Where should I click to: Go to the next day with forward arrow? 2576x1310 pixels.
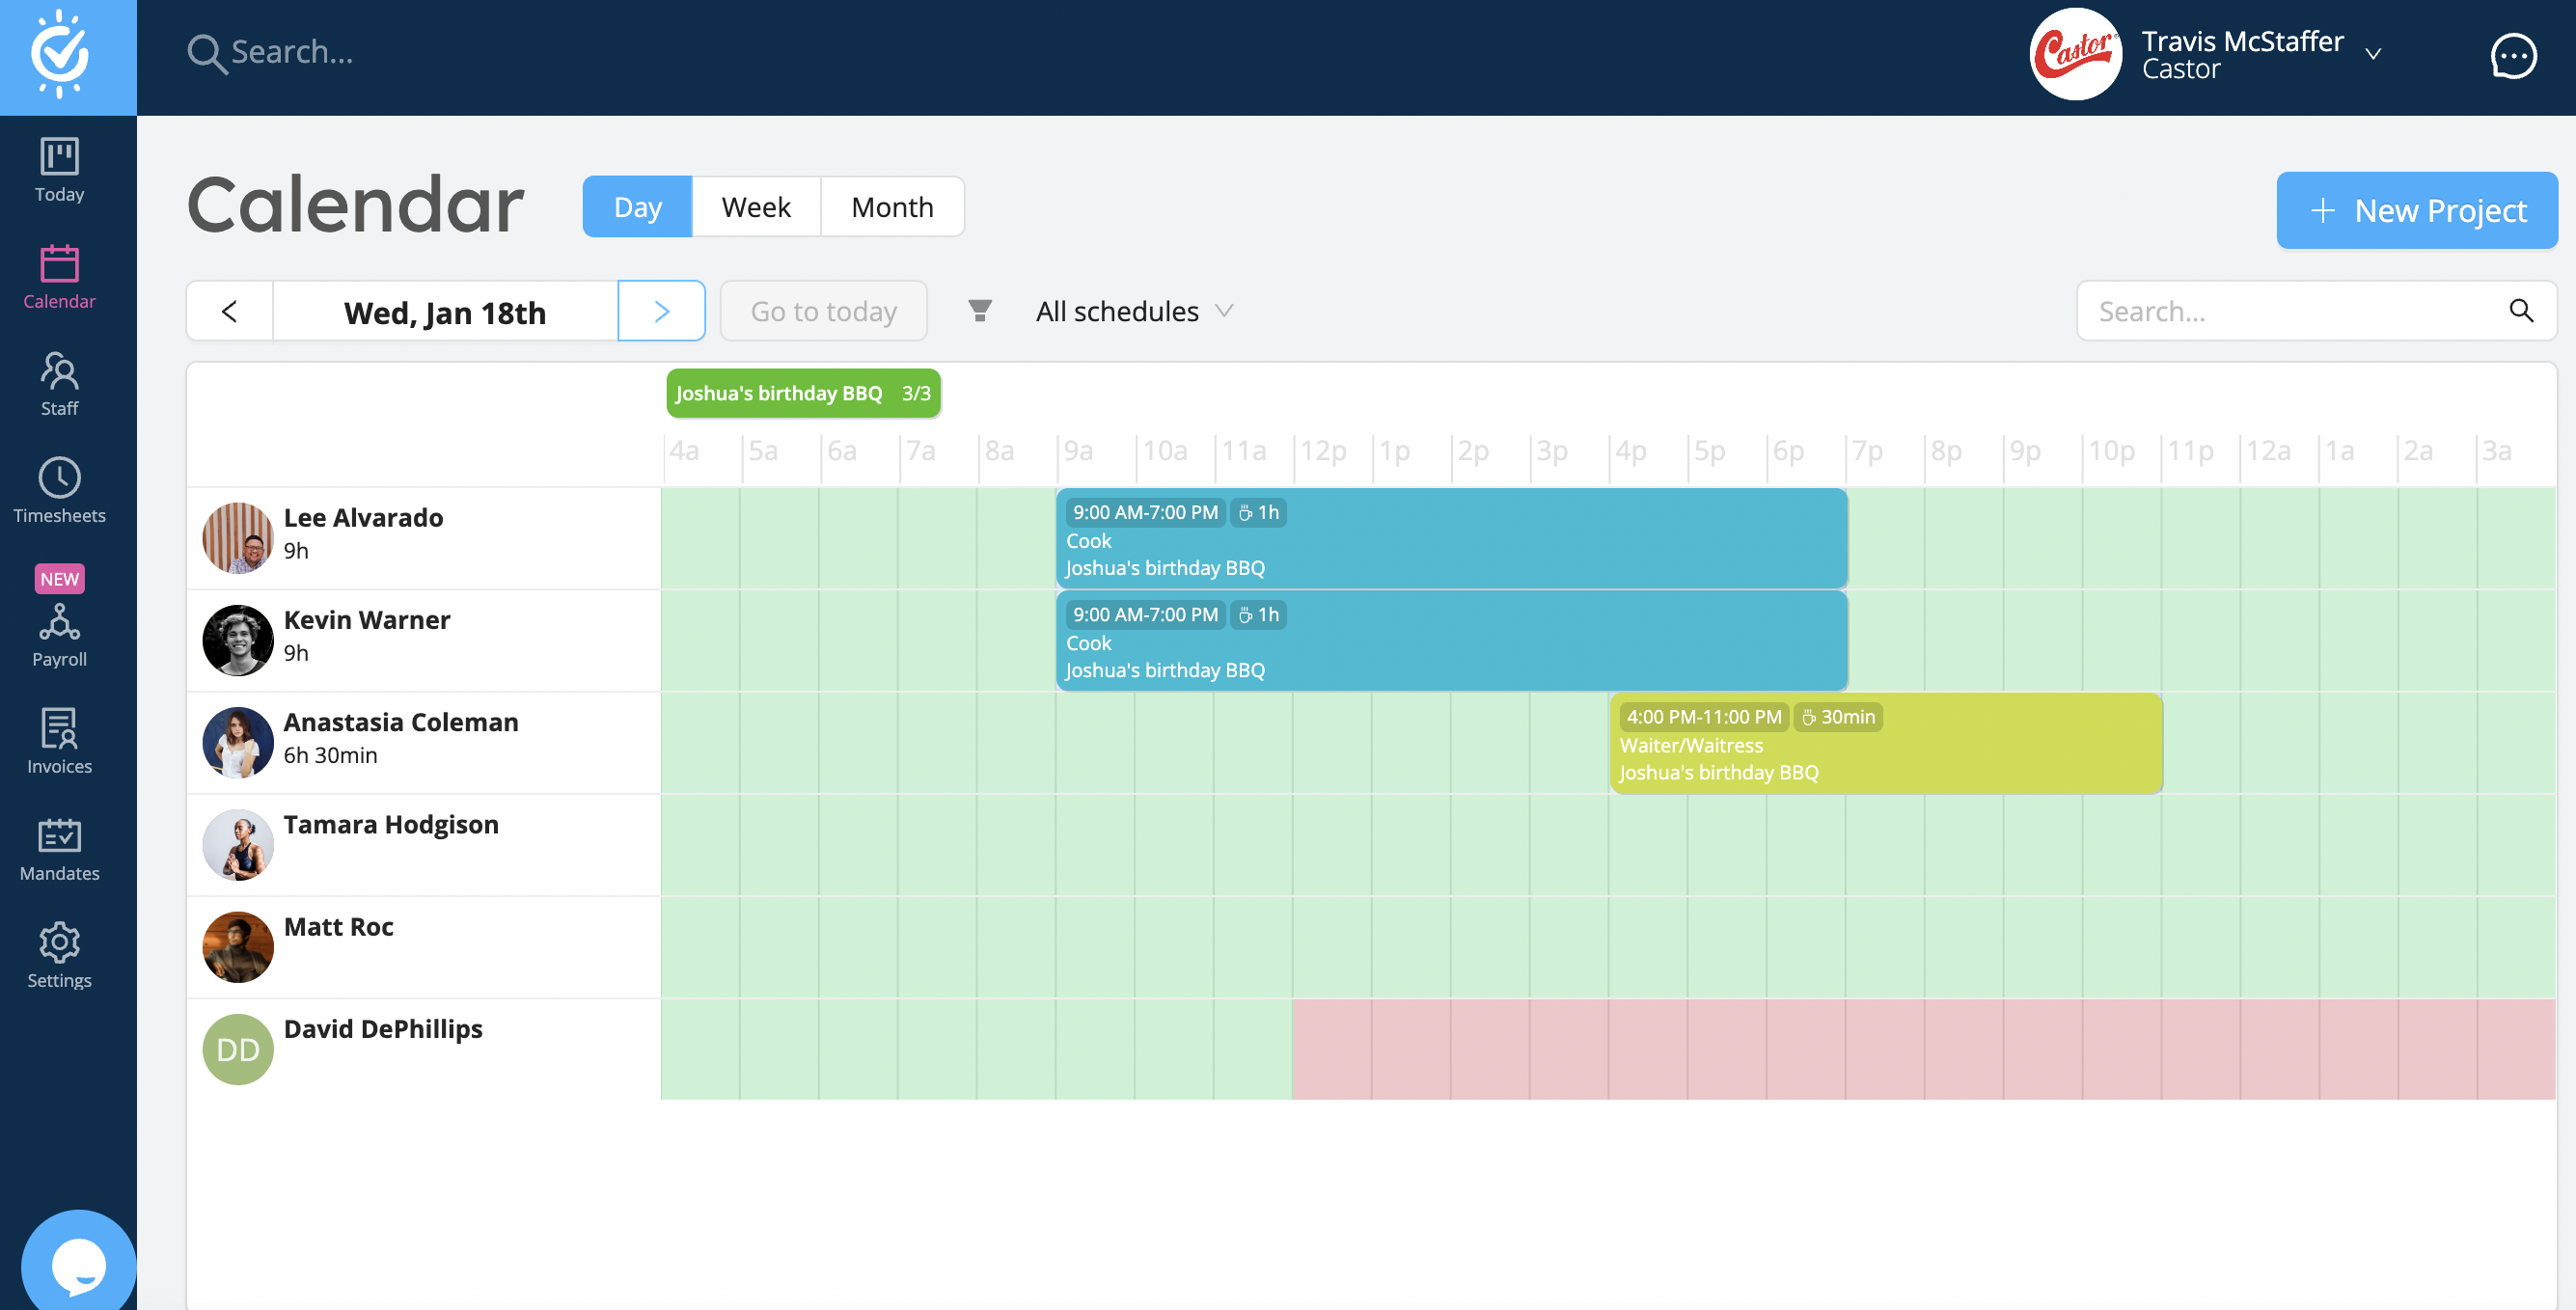[661, 311]
